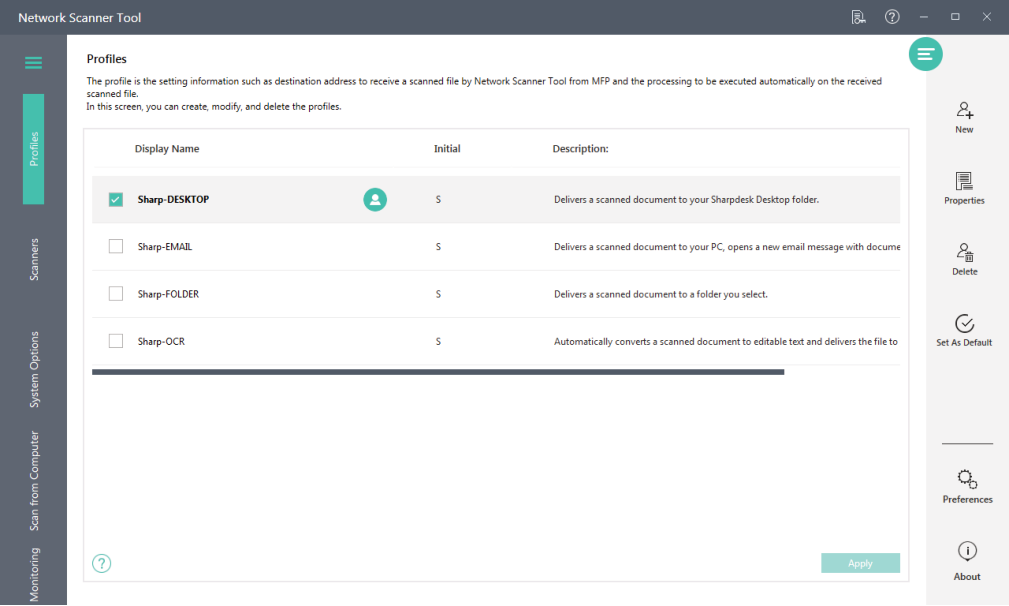Click the initial S in Sharp-EMAIL row
1009x606 pixels.
tap(438, 246)
